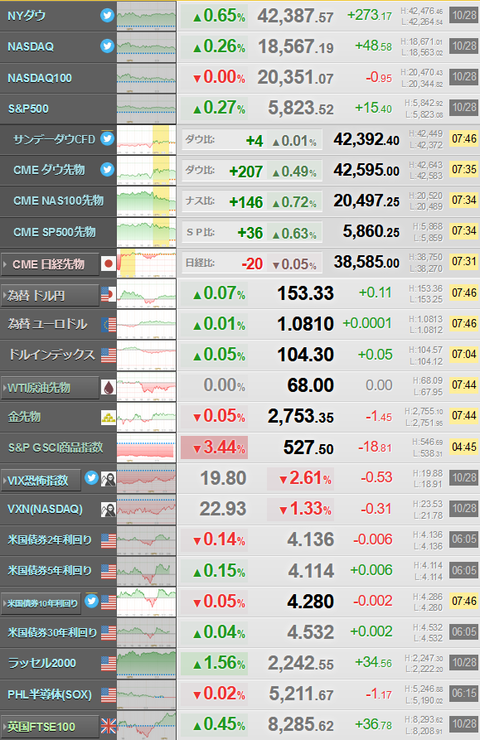Open the ドルインデックス link

(x=51, y=354)
